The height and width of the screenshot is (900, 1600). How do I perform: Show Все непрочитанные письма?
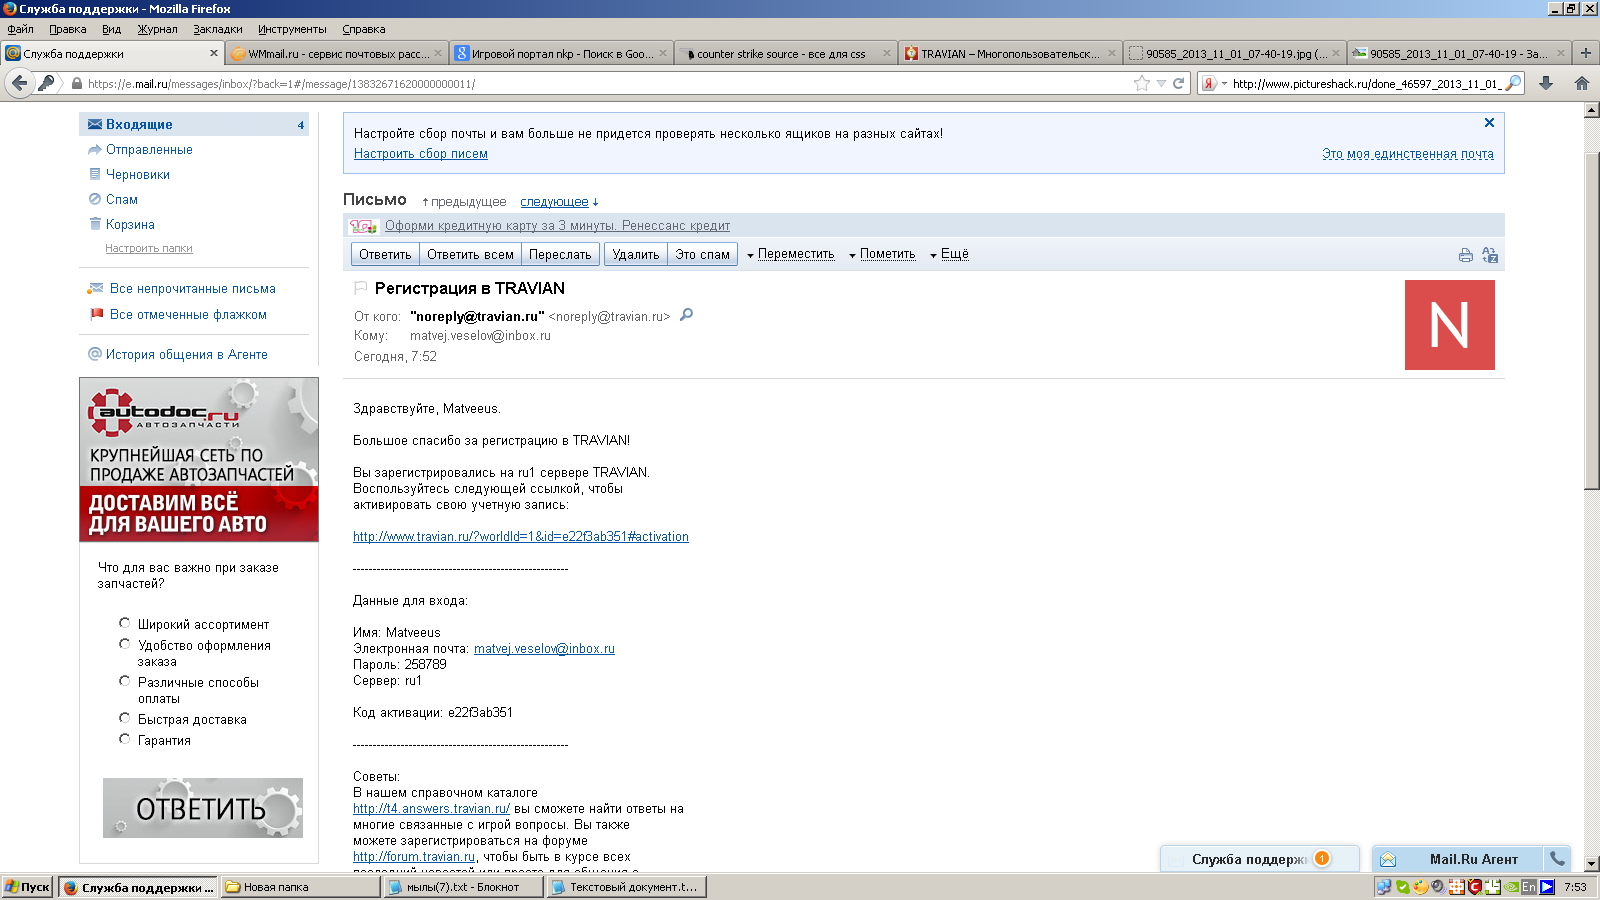192,288
